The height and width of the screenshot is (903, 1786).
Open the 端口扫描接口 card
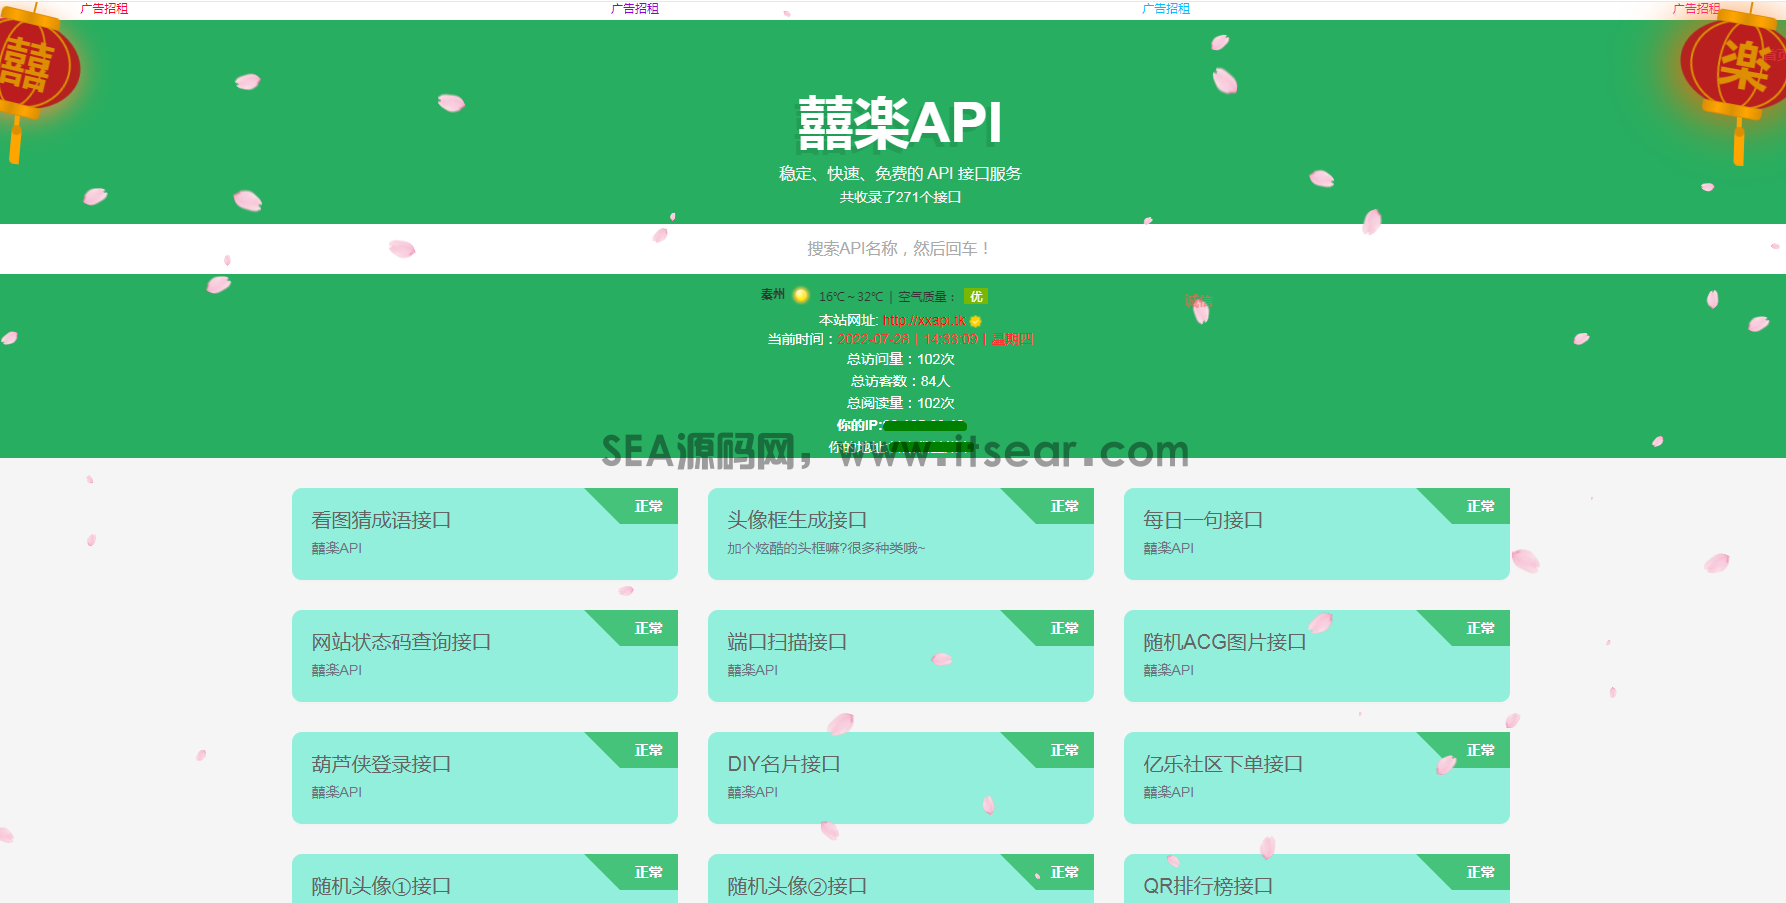point(901,656)
